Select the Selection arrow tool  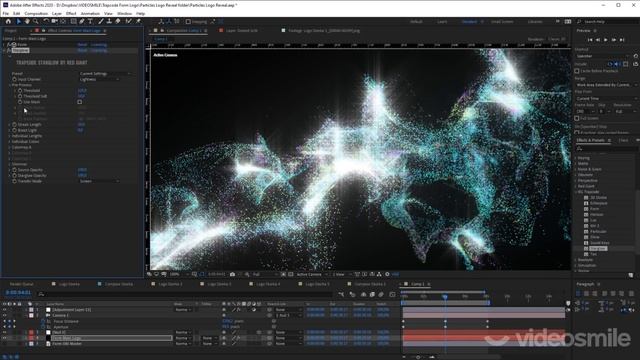point(19,21)
